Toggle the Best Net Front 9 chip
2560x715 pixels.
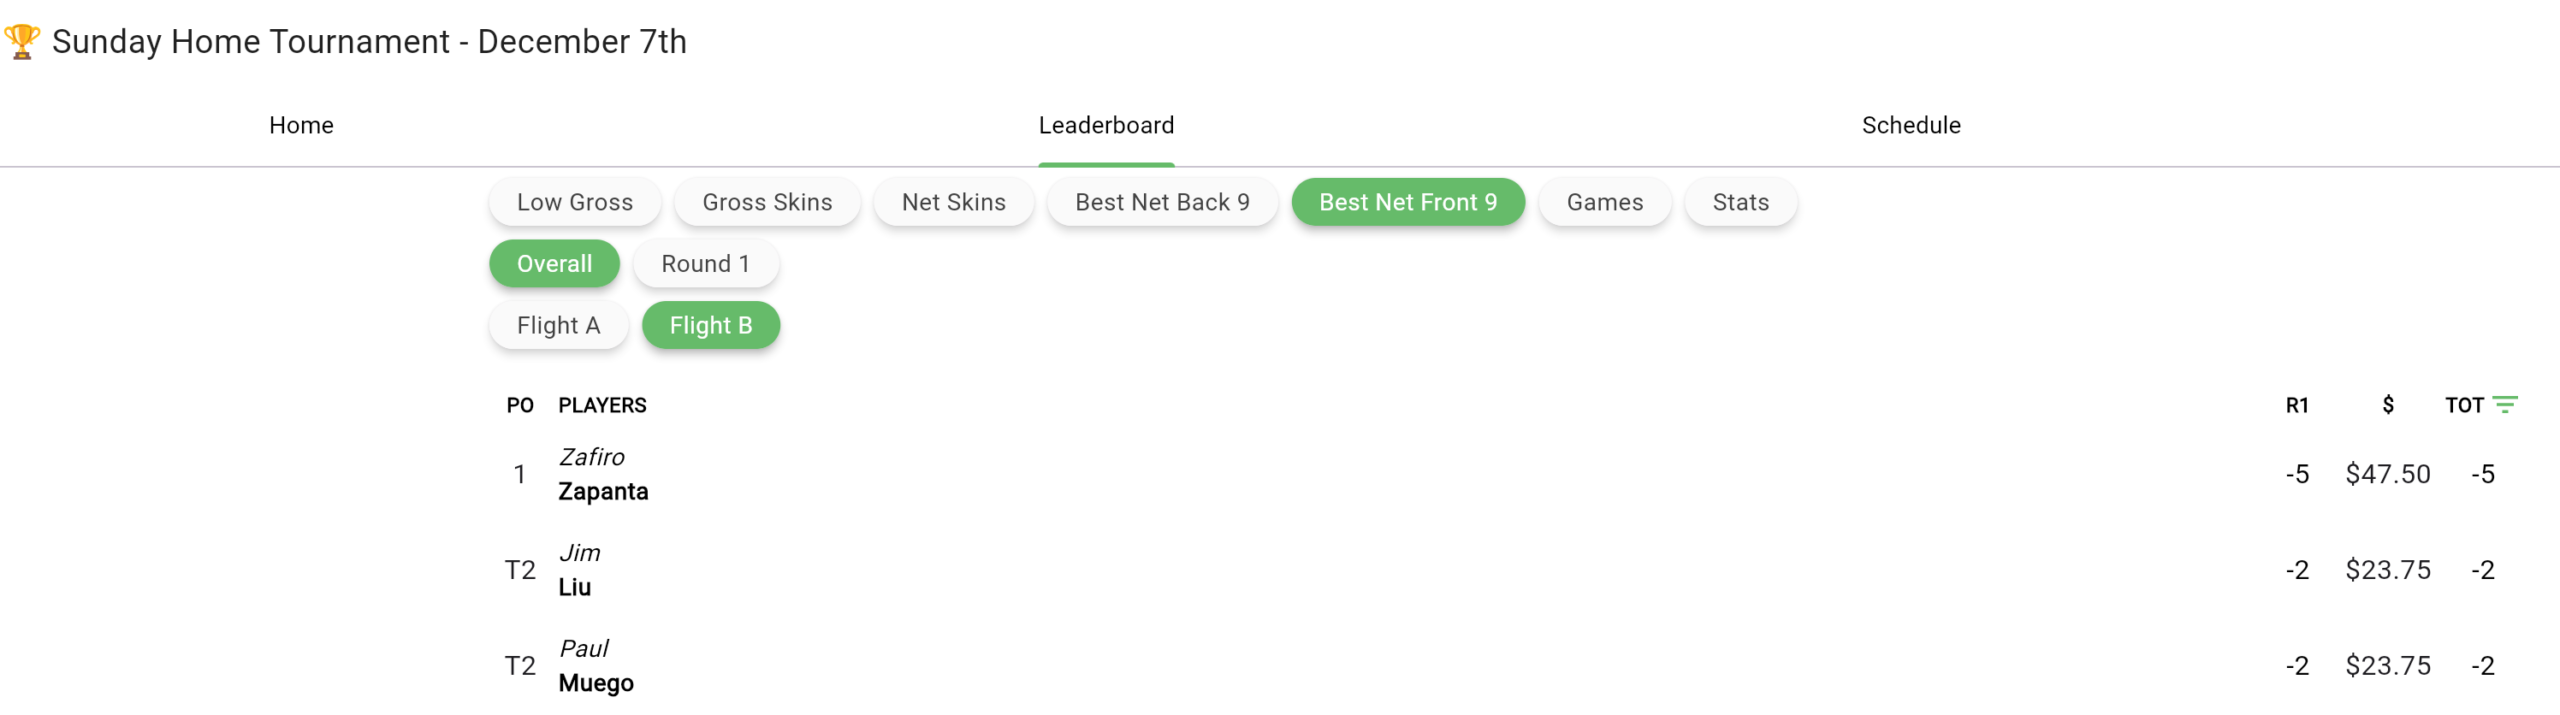[1407, 202]
